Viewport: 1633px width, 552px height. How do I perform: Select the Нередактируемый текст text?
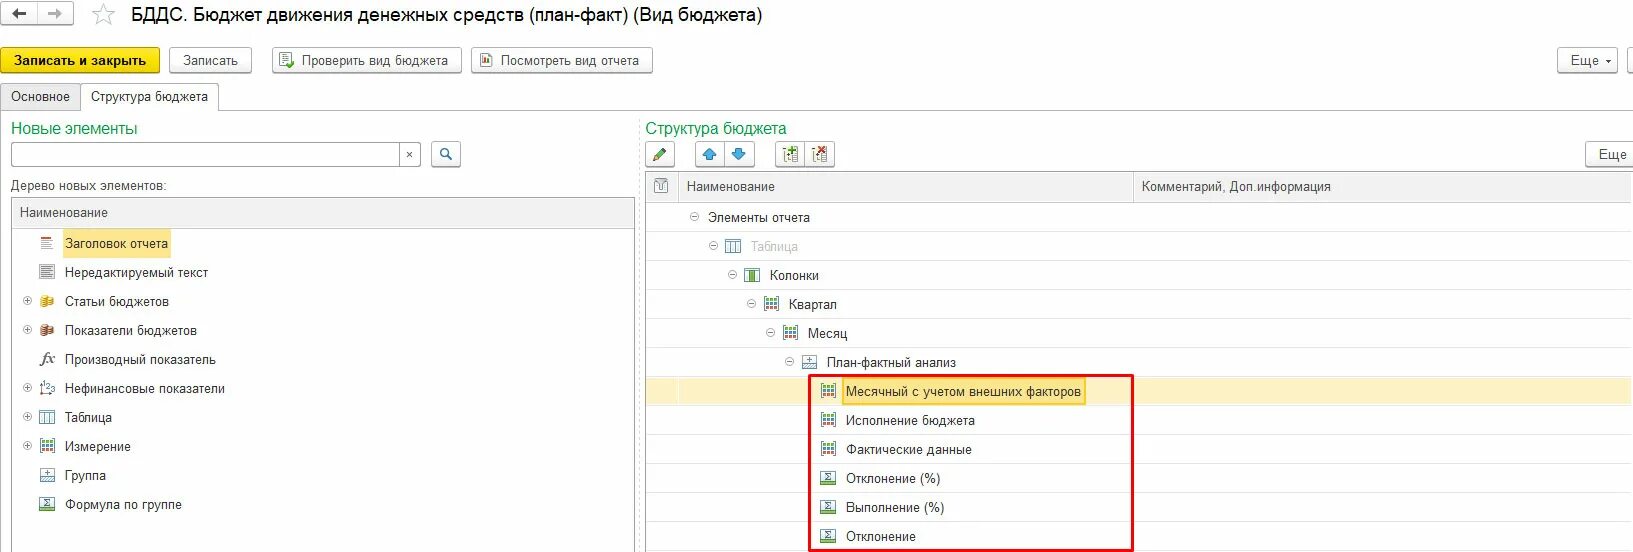[136, 272]
